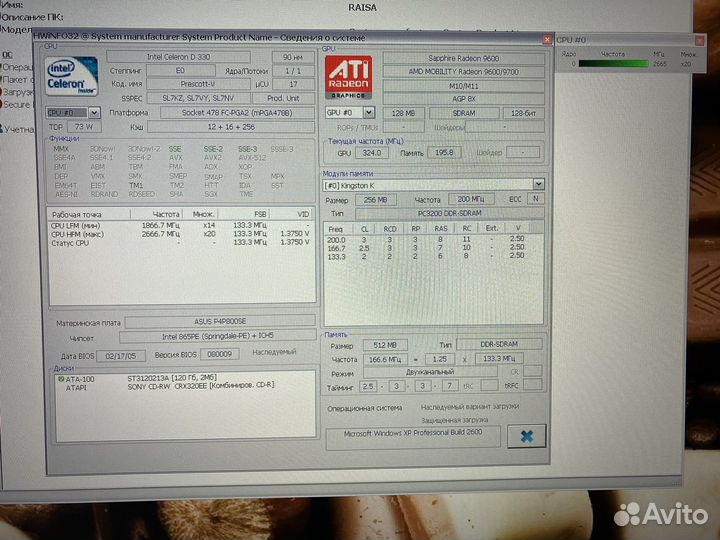Click the 128-бит bus width field

[x=523, y=112]
